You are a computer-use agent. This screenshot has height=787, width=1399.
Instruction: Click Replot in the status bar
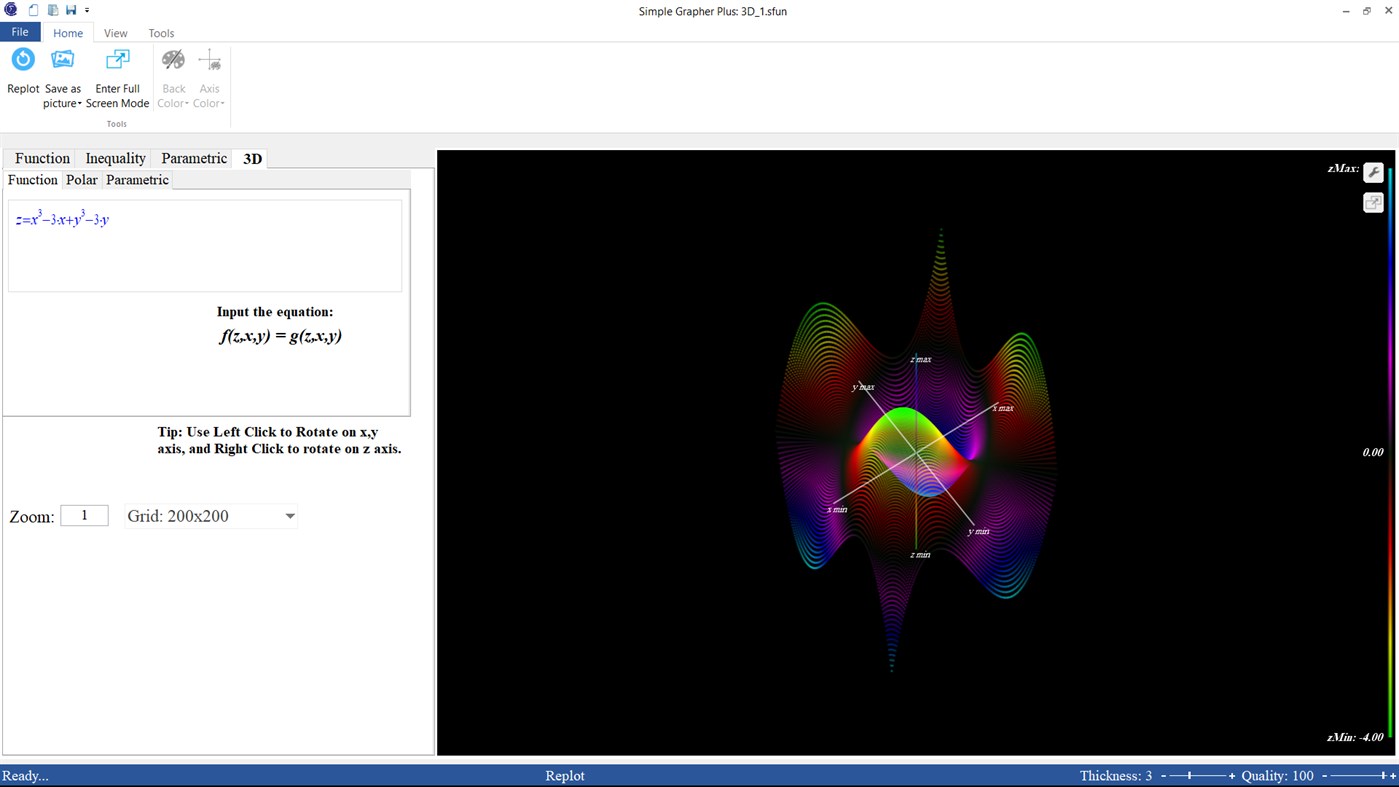(x=564, y=775)
